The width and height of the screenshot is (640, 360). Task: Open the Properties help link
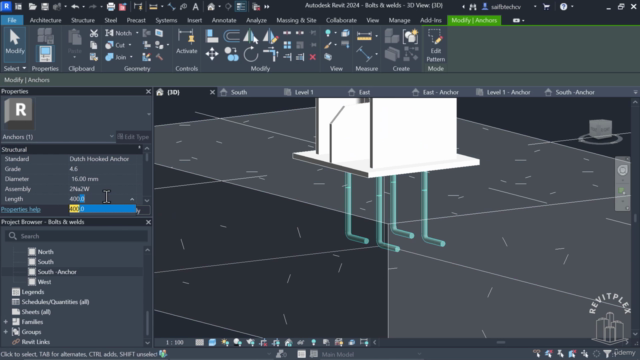20,209
